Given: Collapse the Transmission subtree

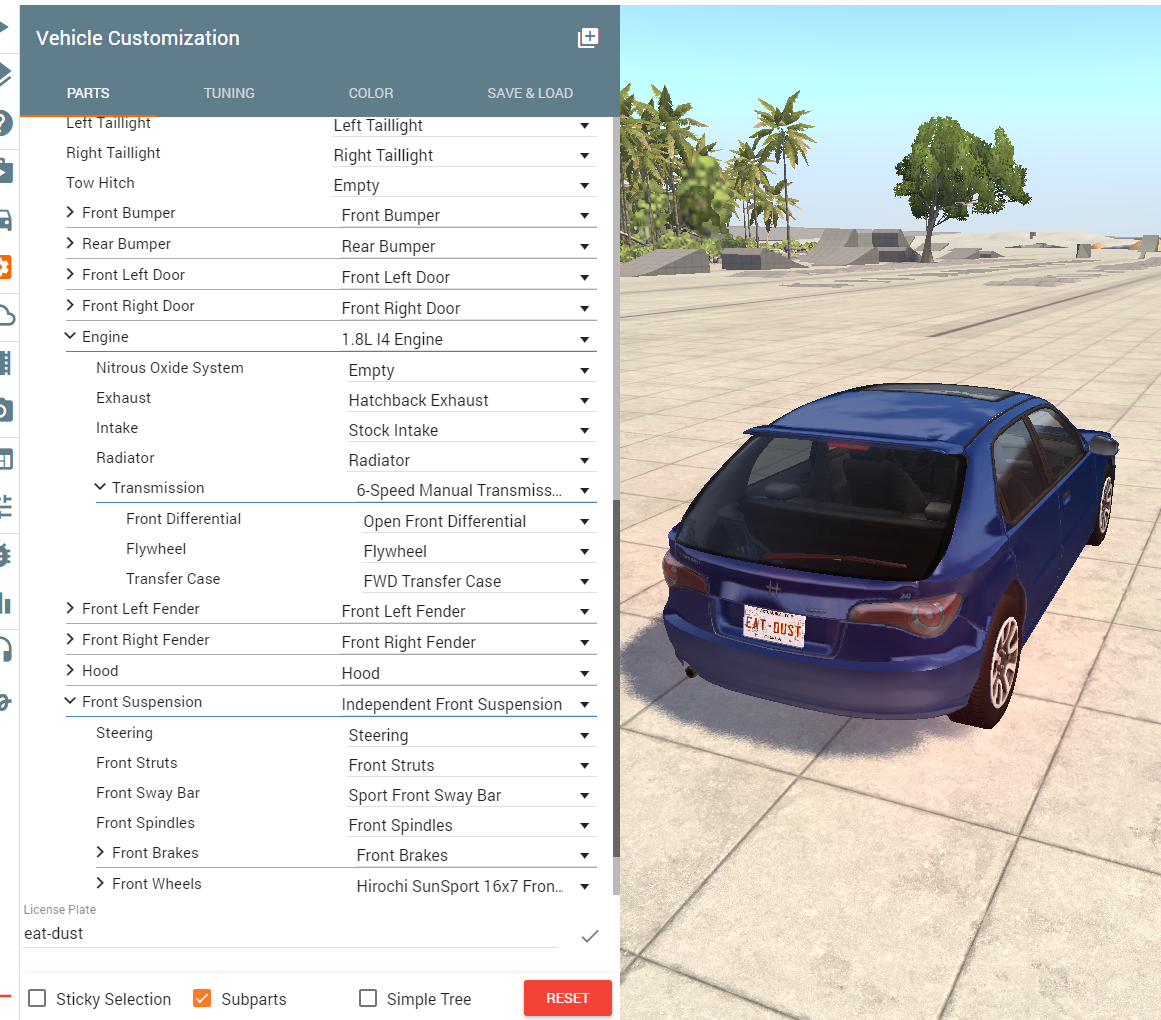Looking at the screenshot, I should 100,487.
